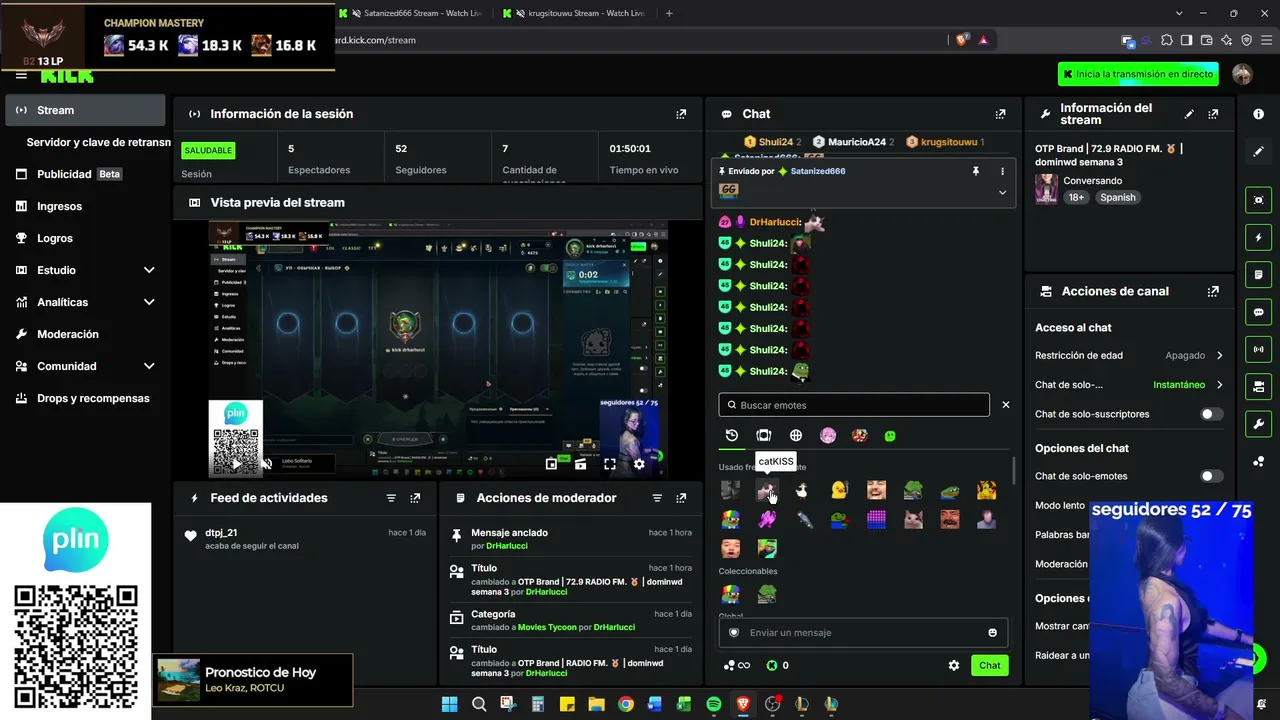This screenshot has height=720, width=1280.
Task: Filter the Feed de actividades list
Action: pyautogui.click(x=391, y=498)
